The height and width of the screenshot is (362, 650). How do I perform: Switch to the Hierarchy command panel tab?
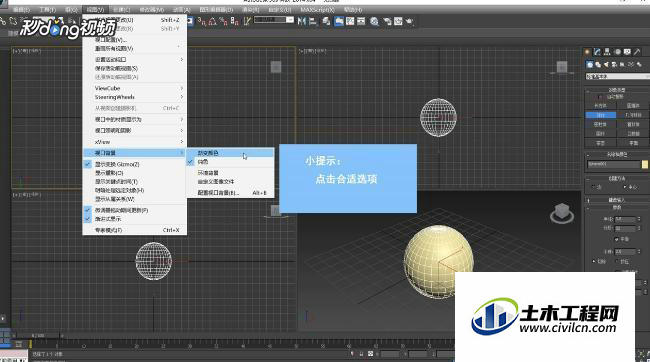(x=607, y=51)
